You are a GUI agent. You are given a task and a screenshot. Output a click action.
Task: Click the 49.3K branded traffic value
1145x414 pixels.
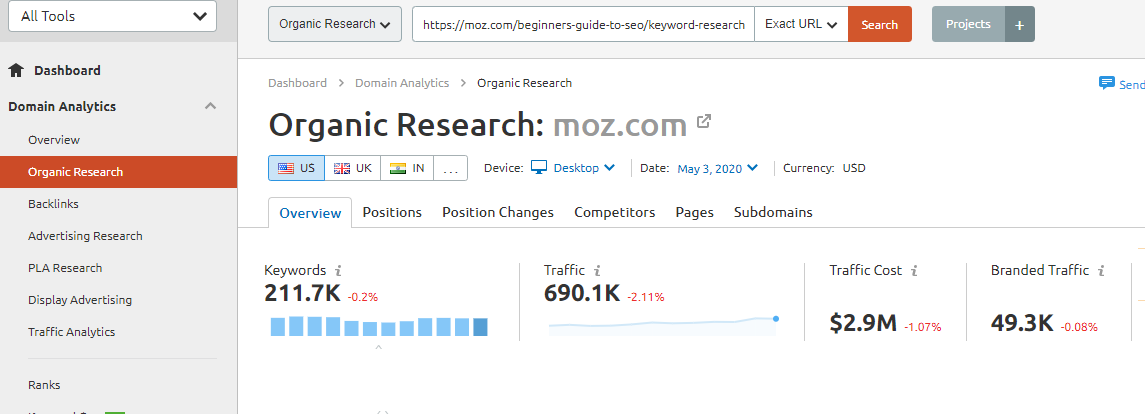point(1022,323)
